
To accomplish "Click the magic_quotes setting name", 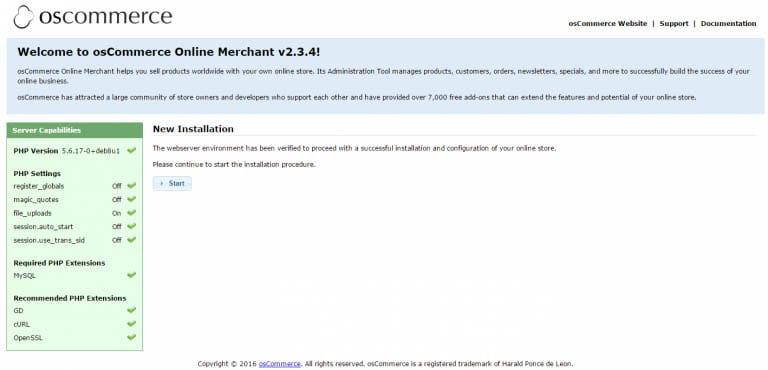I will [36, 200].
